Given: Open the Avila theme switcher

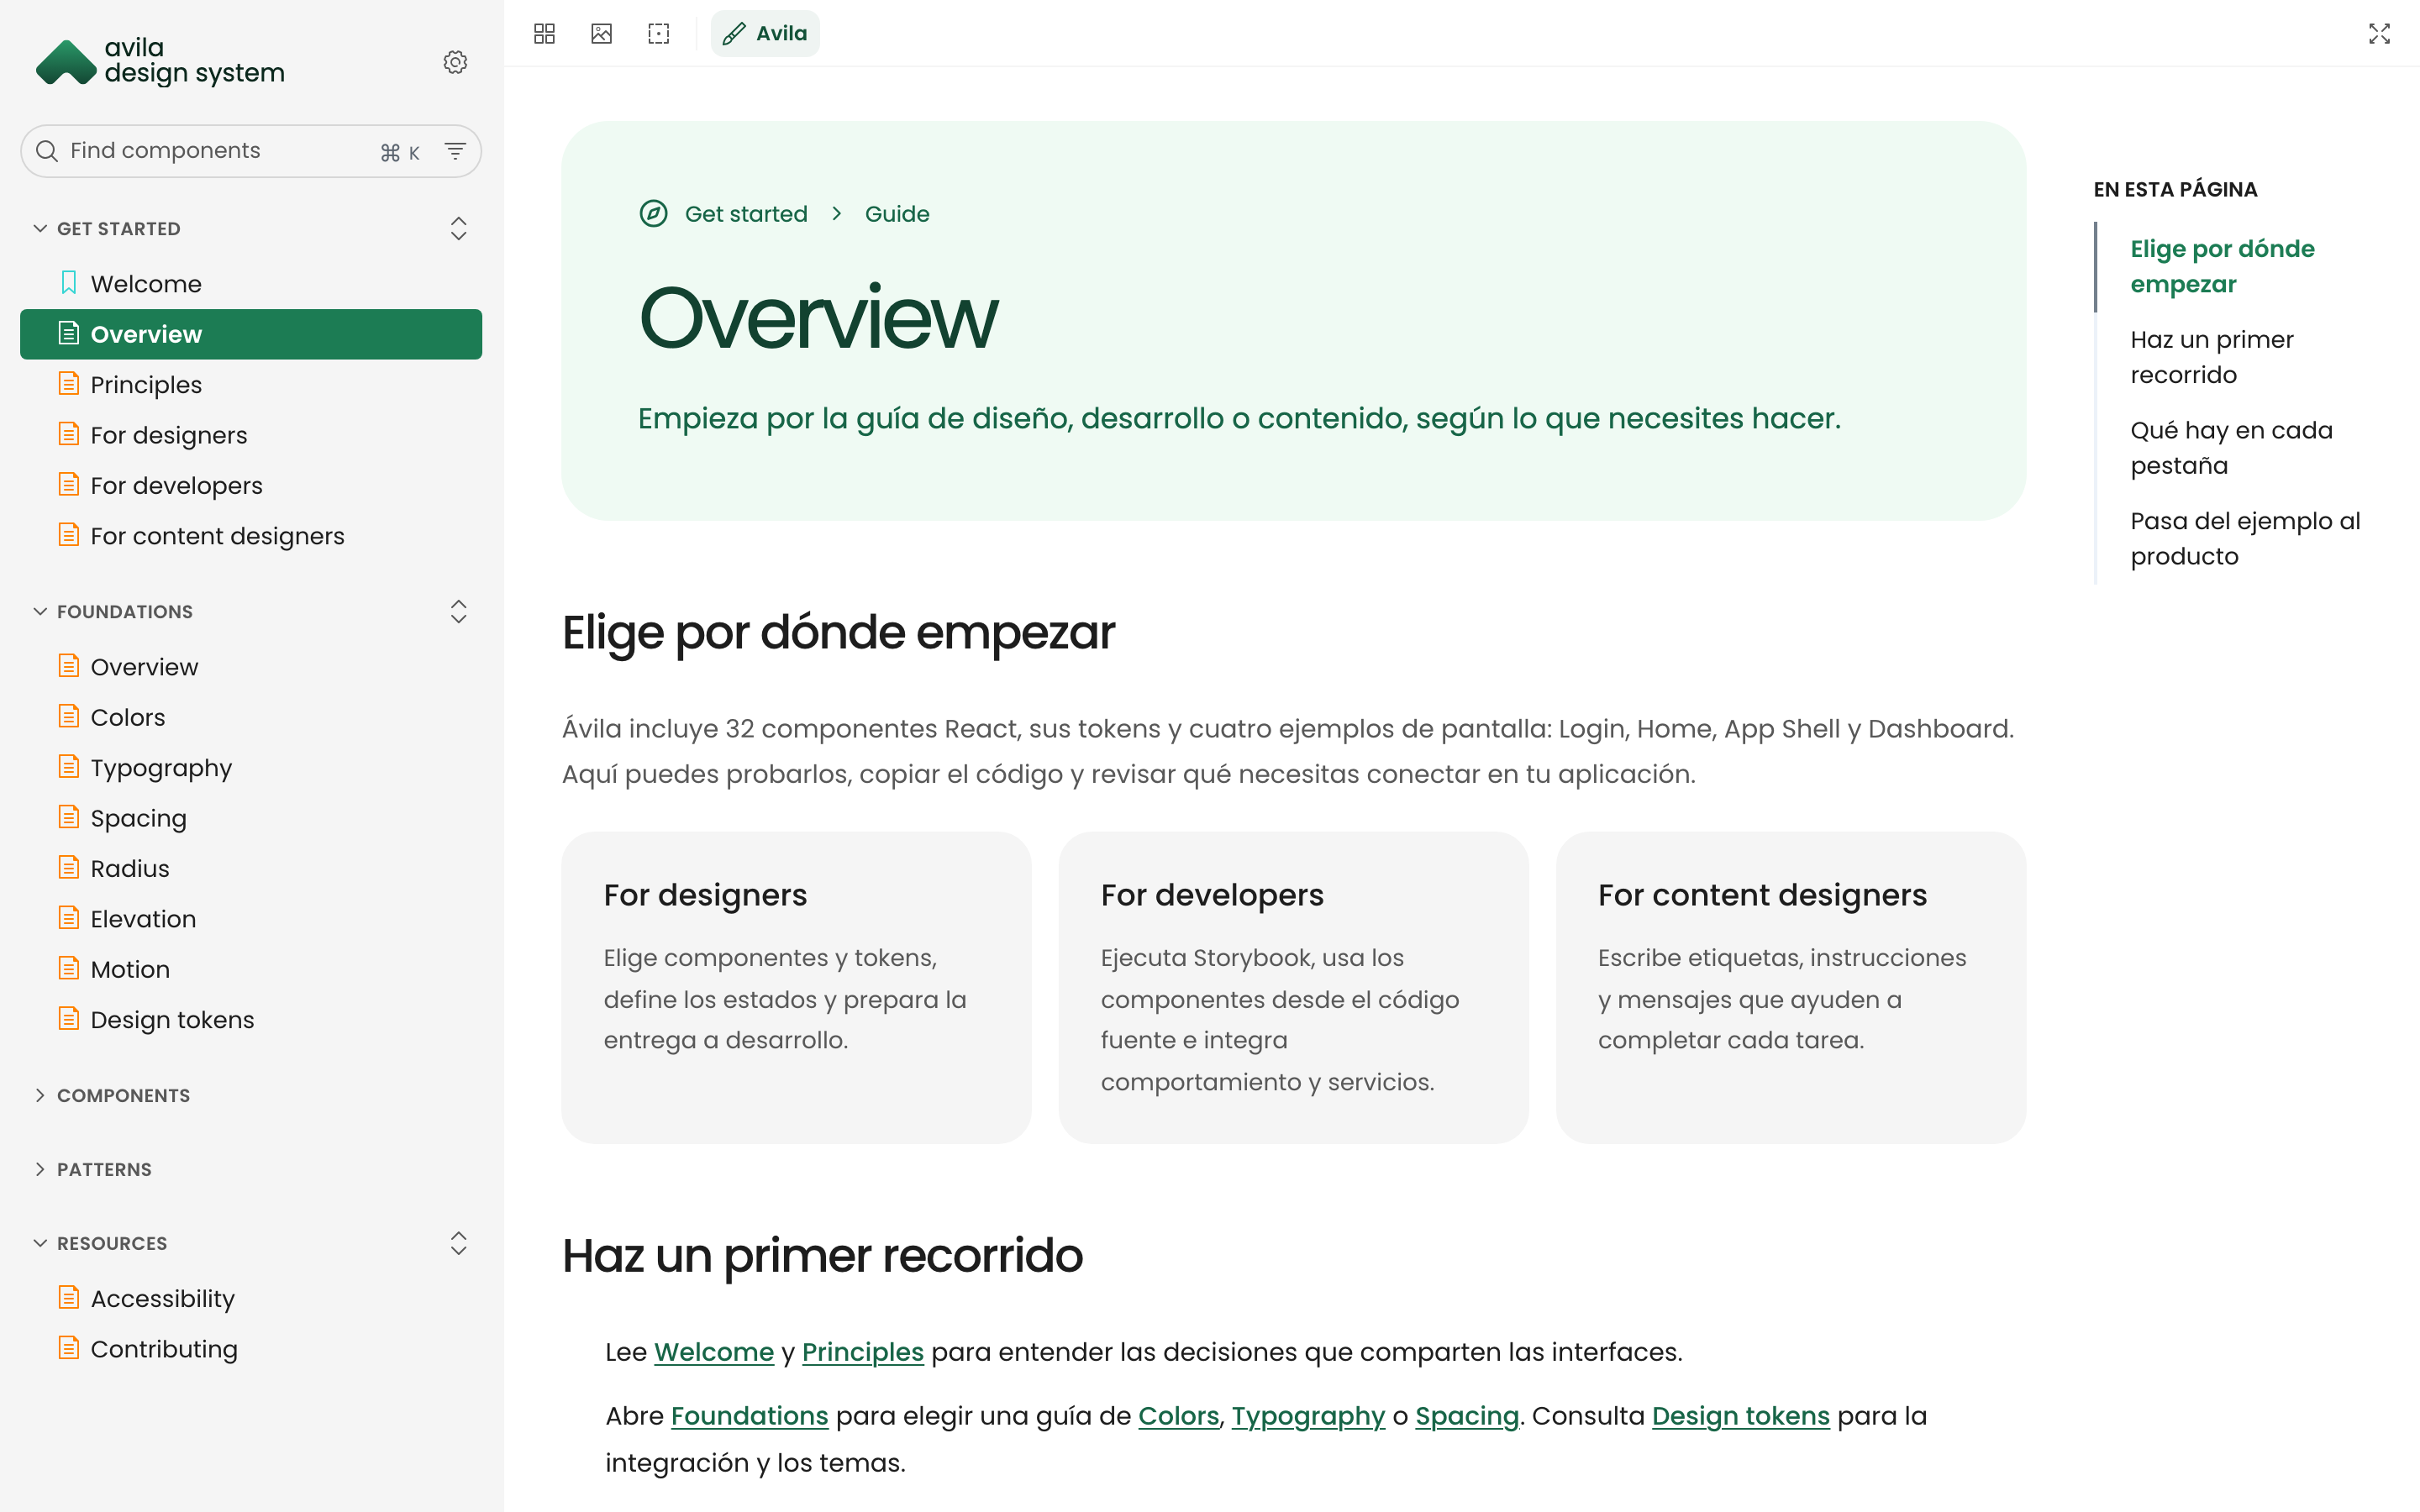Looking at the screenshot, I should pyautogui.click(x=765, y=33).
